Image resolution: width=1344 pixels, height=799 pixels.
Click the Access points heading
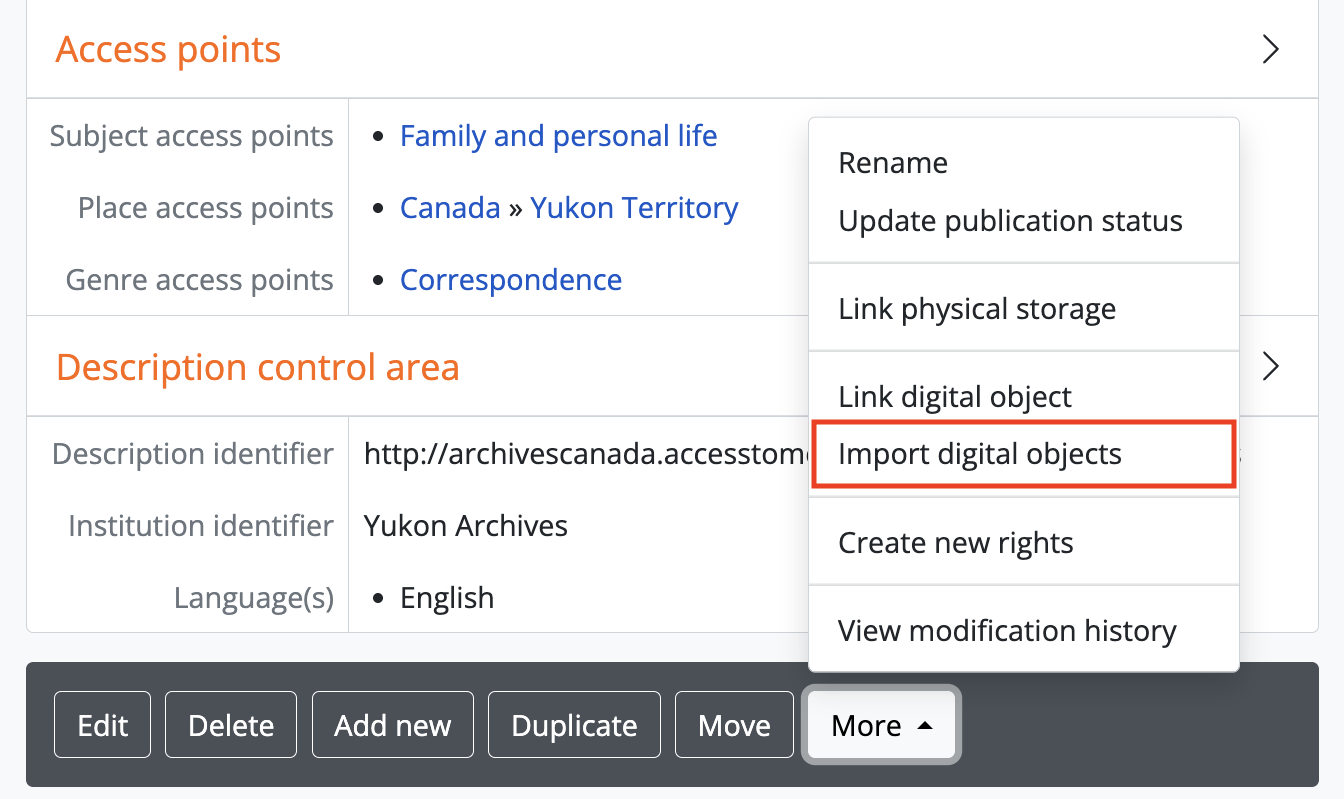[168, 50]
